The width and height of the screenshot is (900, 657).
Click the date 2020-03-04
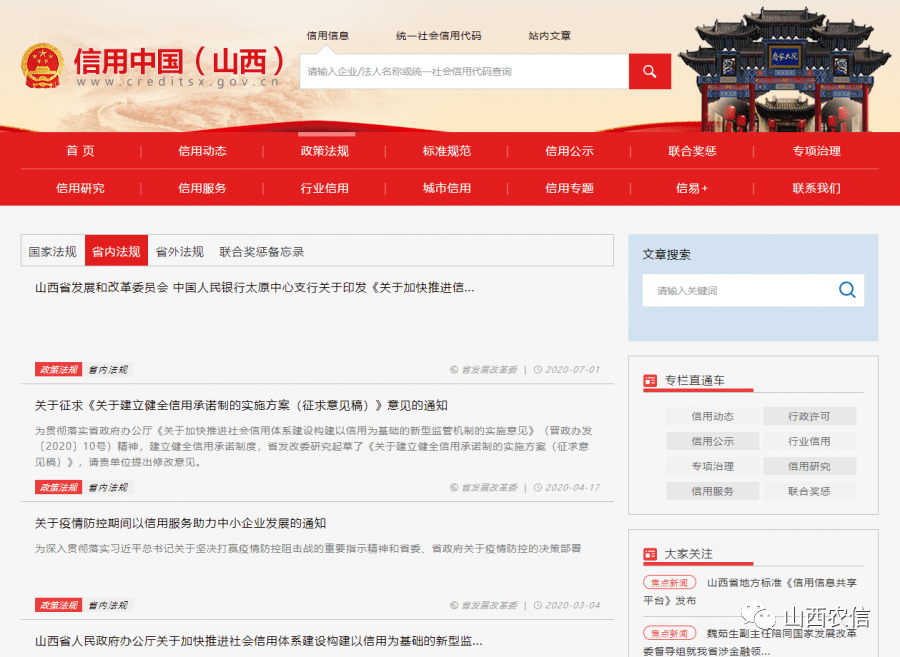tap(572, 605)
